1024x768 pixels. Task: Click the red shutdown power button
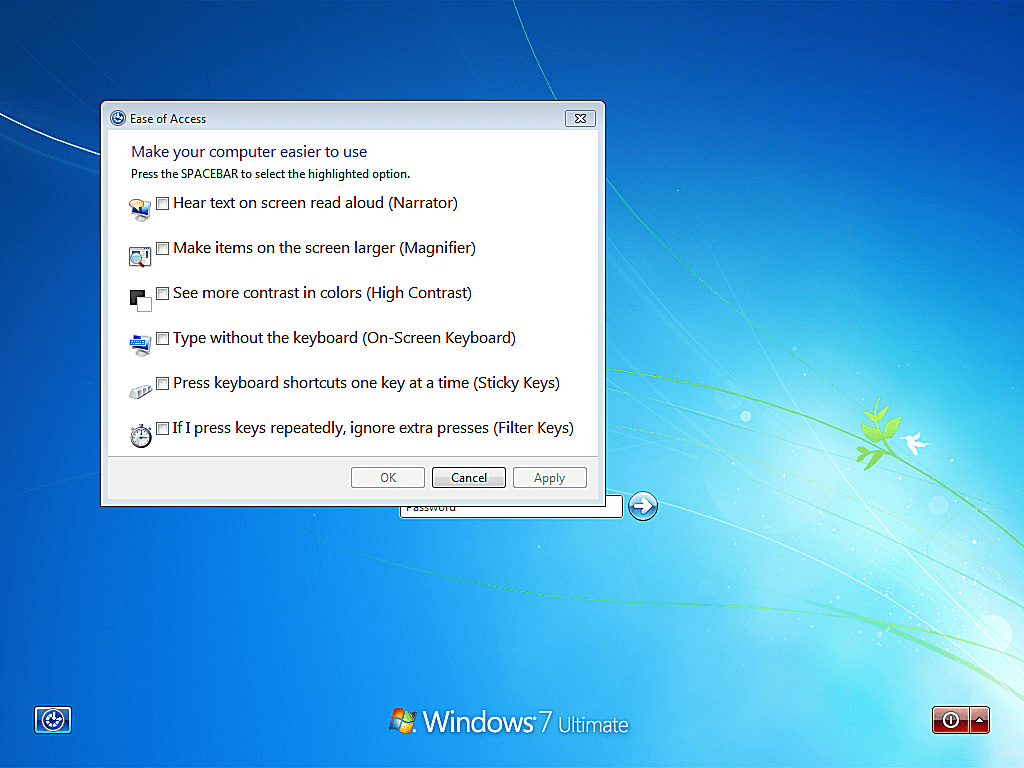pos(950,720)
